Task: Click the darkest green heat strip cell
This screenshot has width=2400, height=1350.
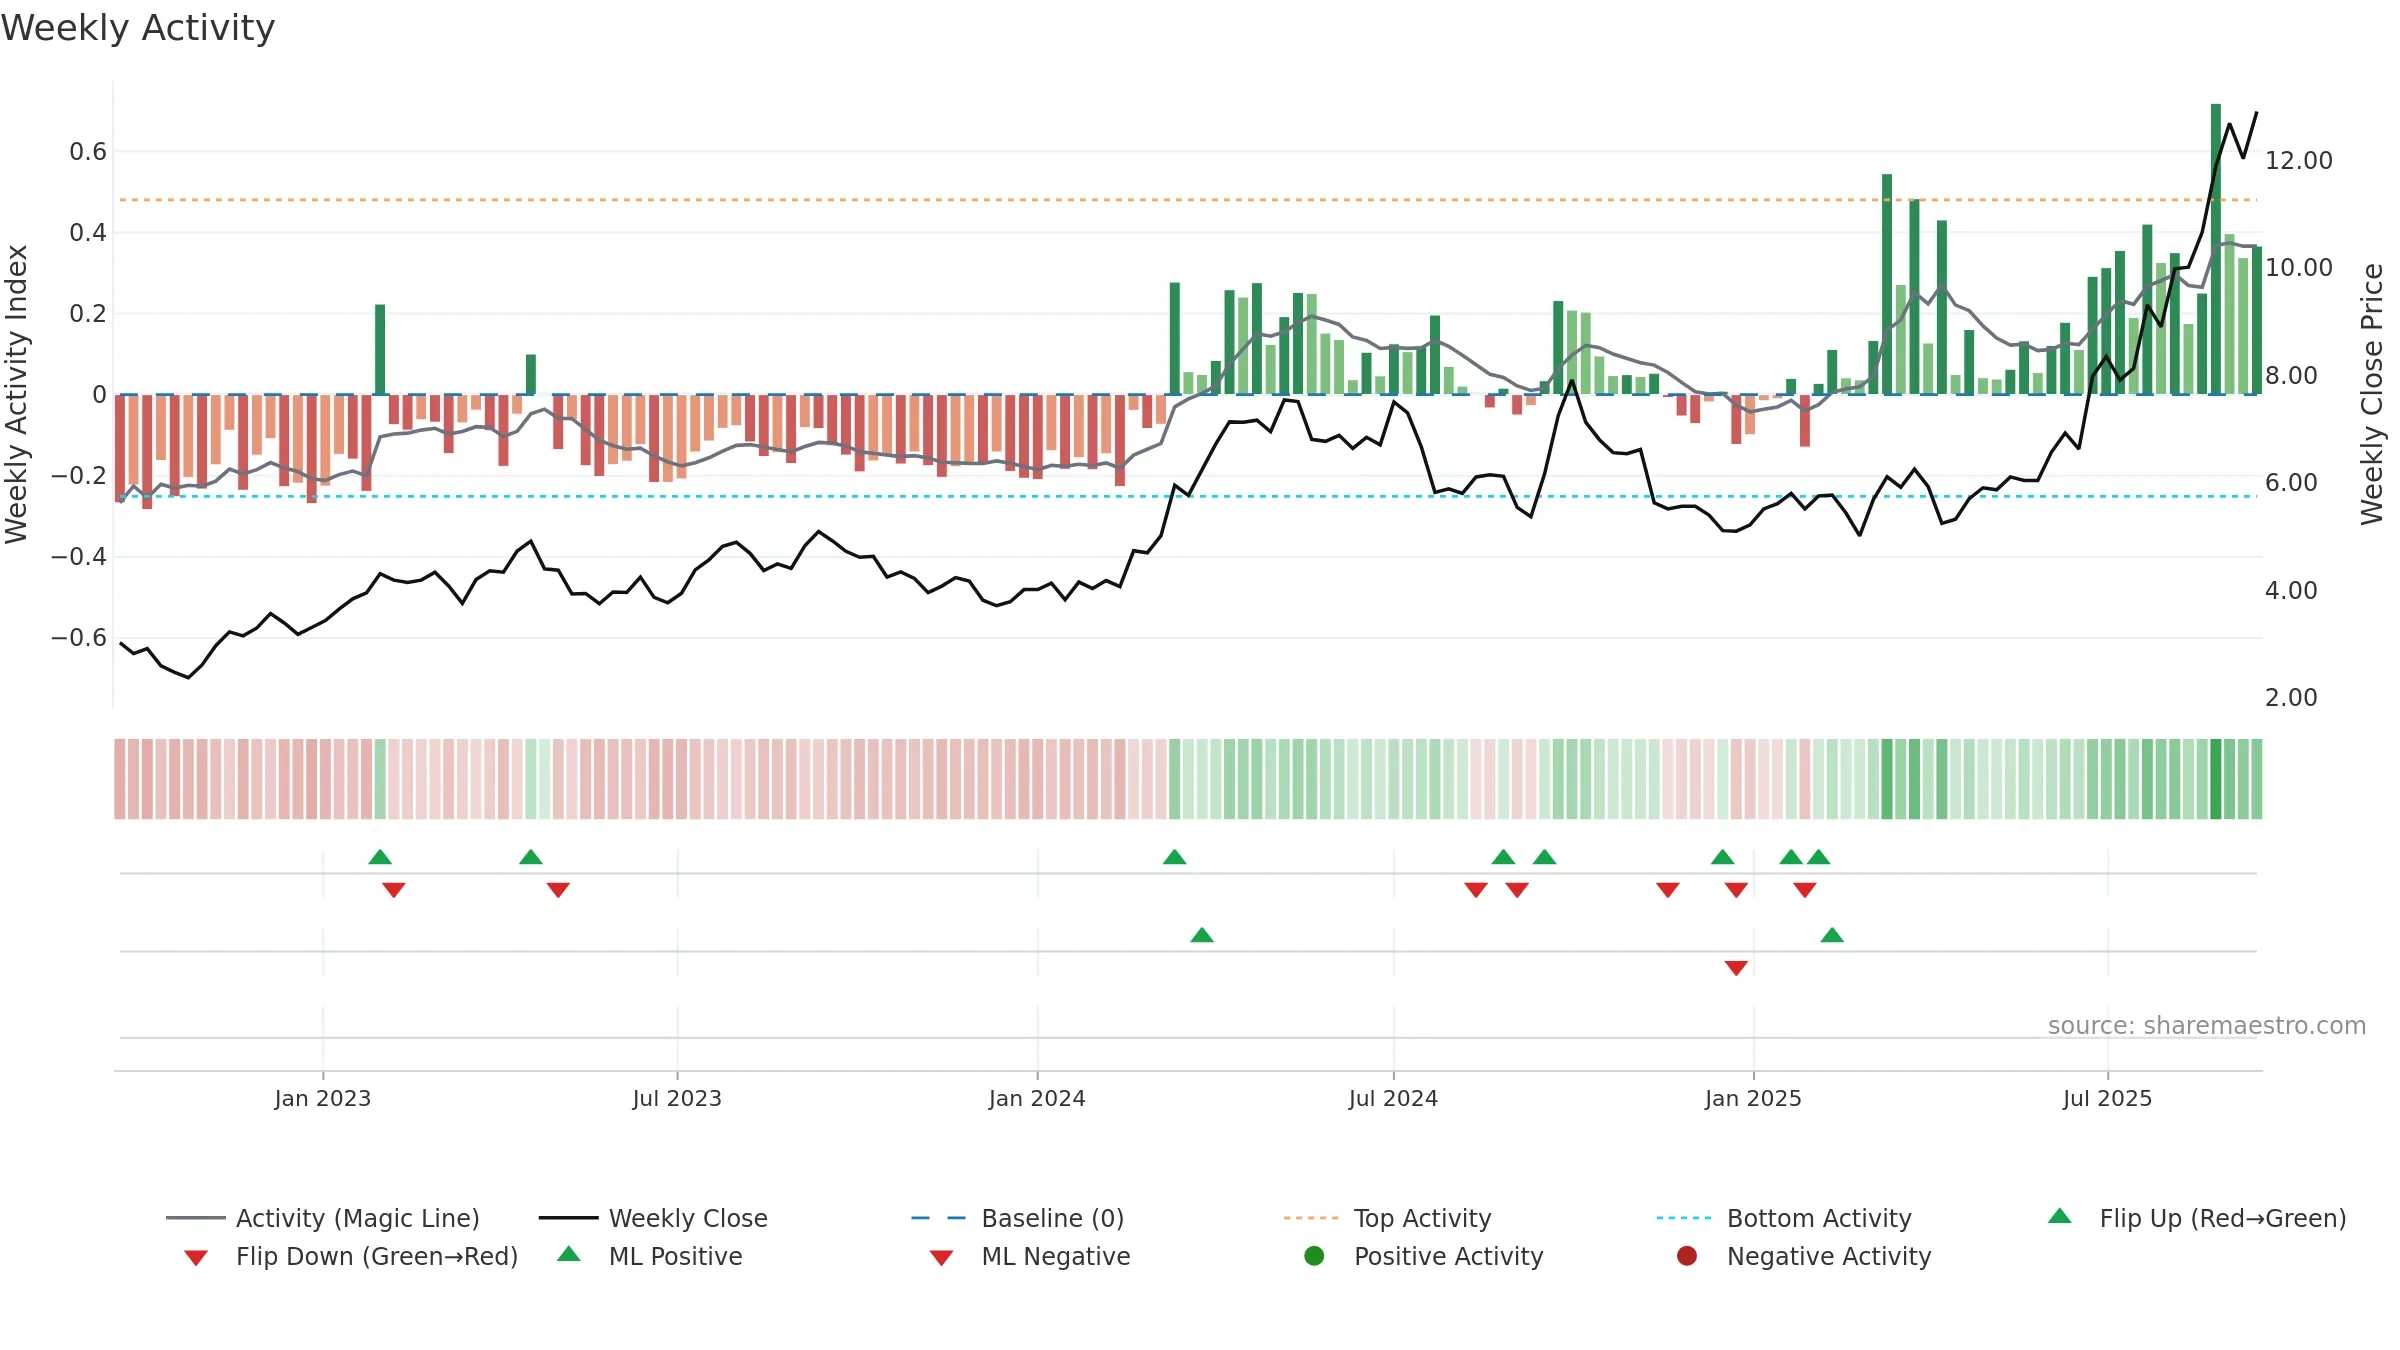Action: 2216,779
